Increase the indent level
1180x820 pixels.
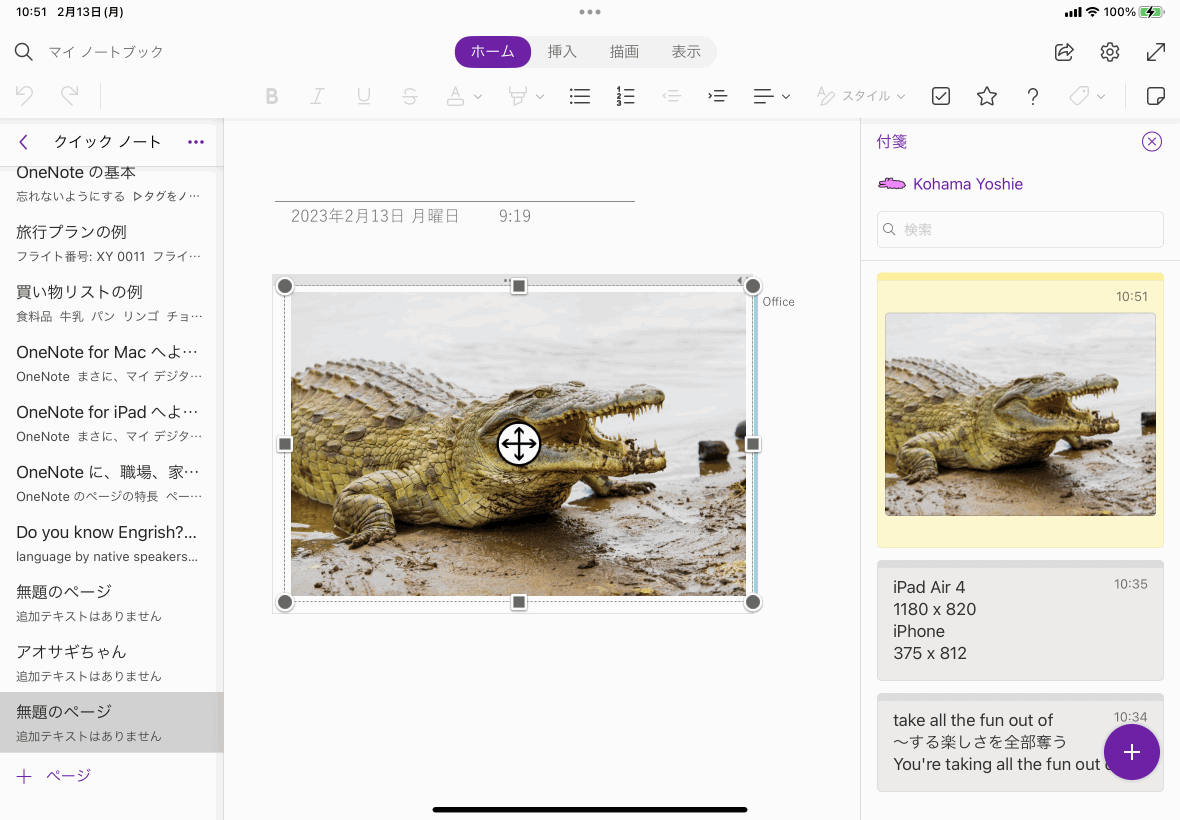[x=717, y=96]
